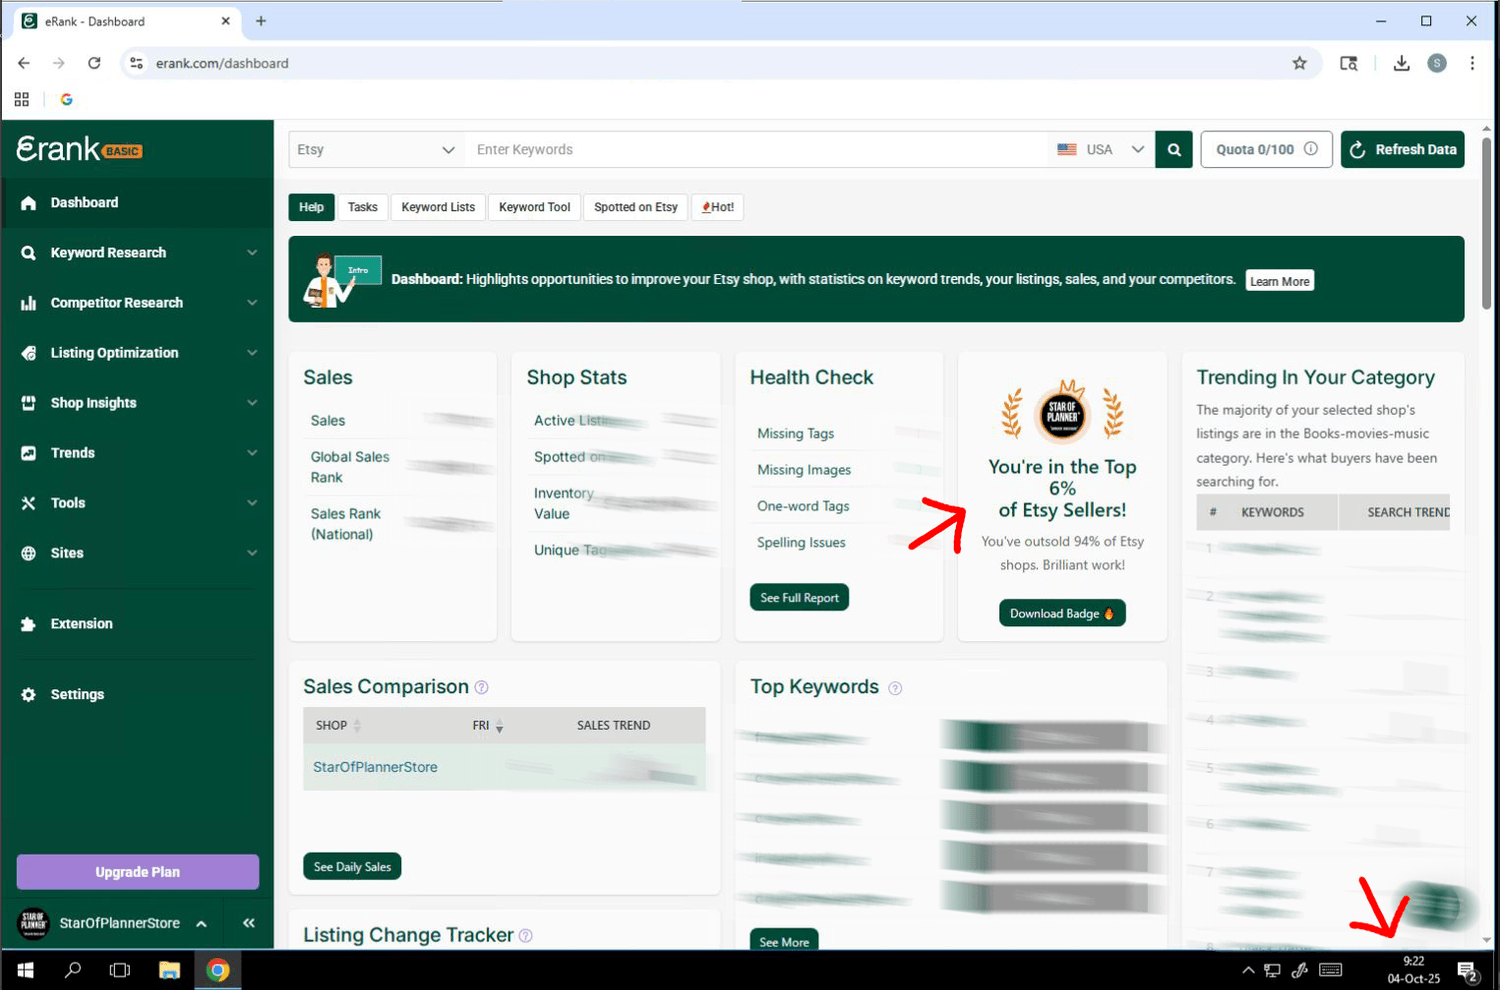Open the StarOfPlannerStore shop link
This screenshot has height=990, width=1500.
375,767
